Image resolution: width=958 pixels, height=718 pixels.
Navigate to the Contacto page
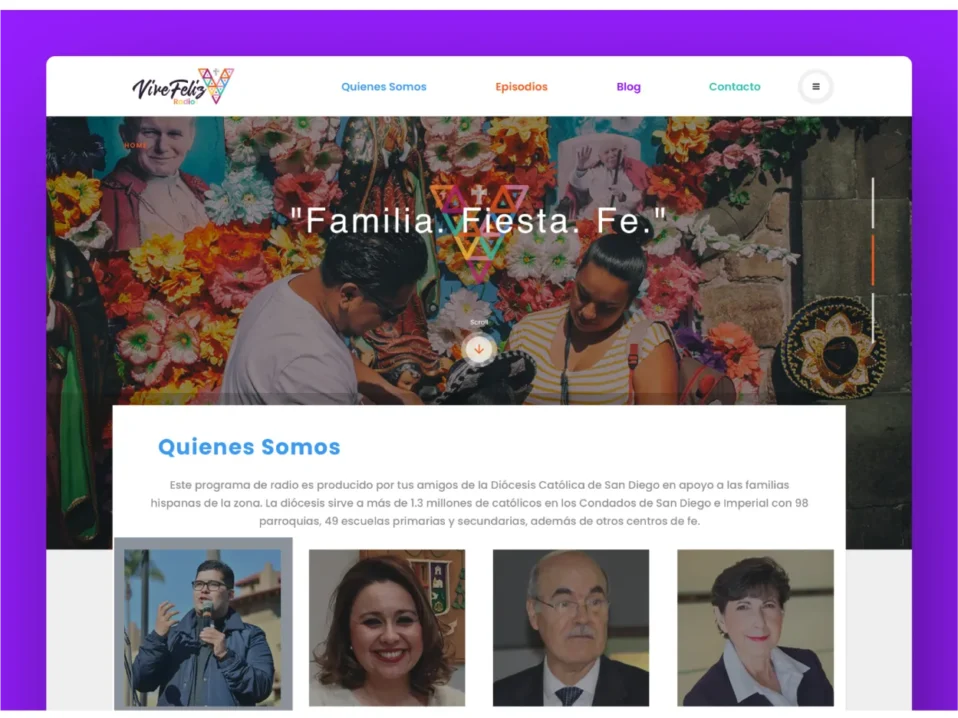pos(734,87)
